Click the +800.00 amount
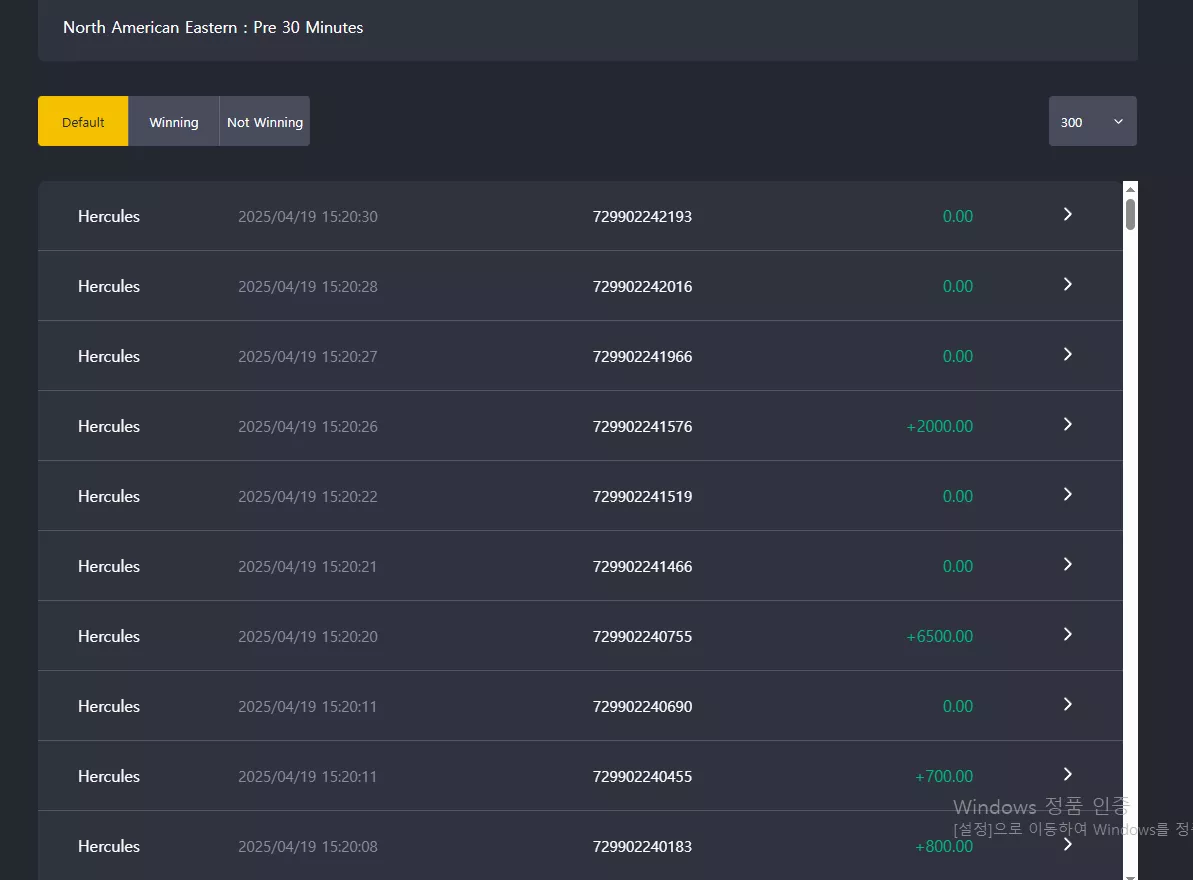The height and width of the screenshot is (880, 1193). tap(944, 847)
